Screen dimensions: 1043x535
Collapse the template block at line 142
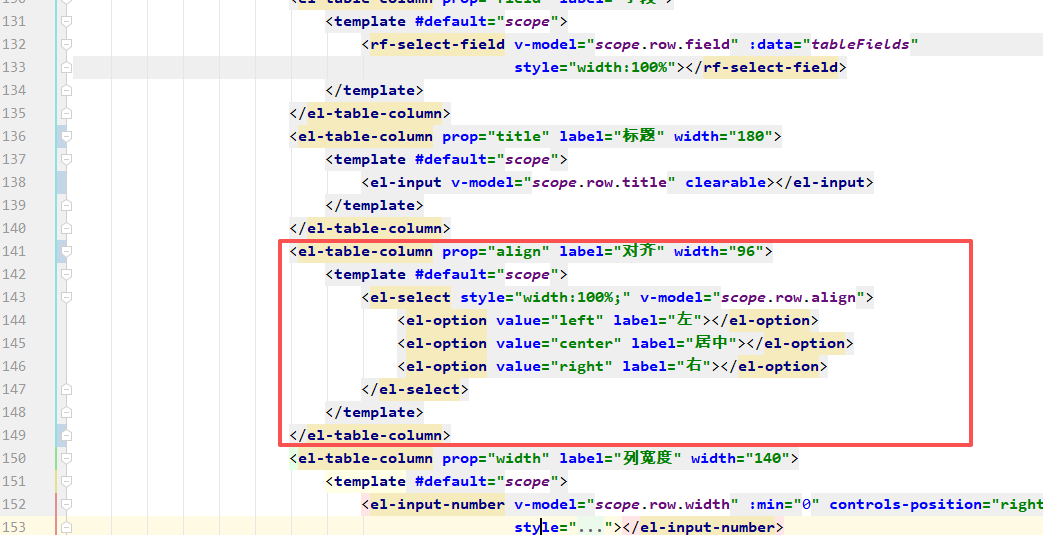[66, 274]
